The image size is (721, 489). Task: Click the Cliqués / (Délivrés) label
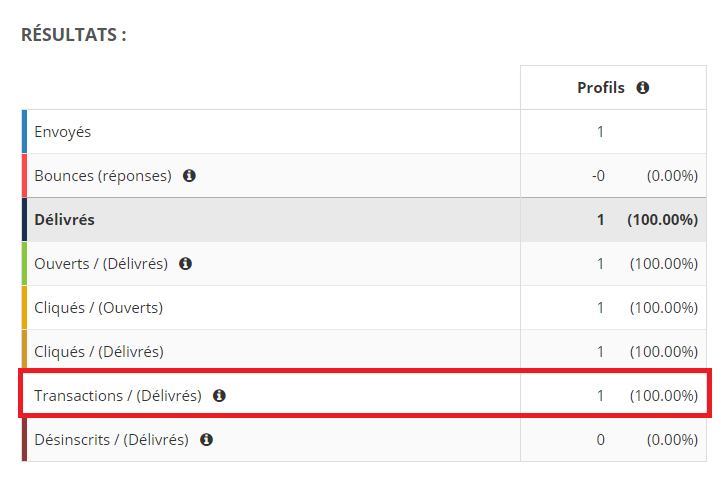tap(99, 352)
